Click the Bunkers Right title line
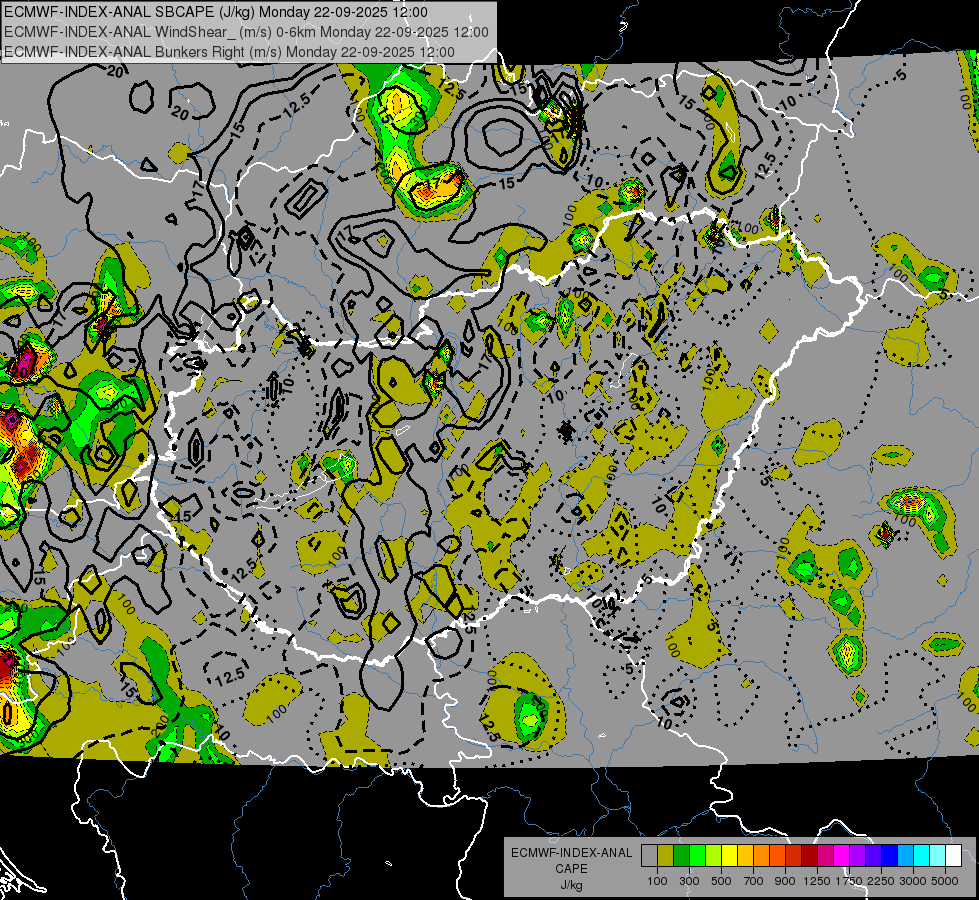Screen dimensions: 979x900 229,52
